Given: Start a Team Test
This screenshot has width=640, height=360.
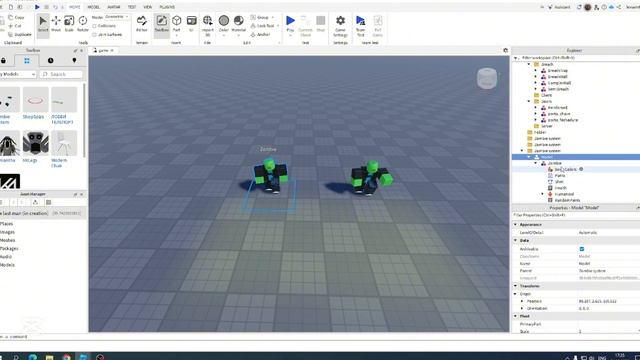Looking at the screenshot, I should point(360,25).
